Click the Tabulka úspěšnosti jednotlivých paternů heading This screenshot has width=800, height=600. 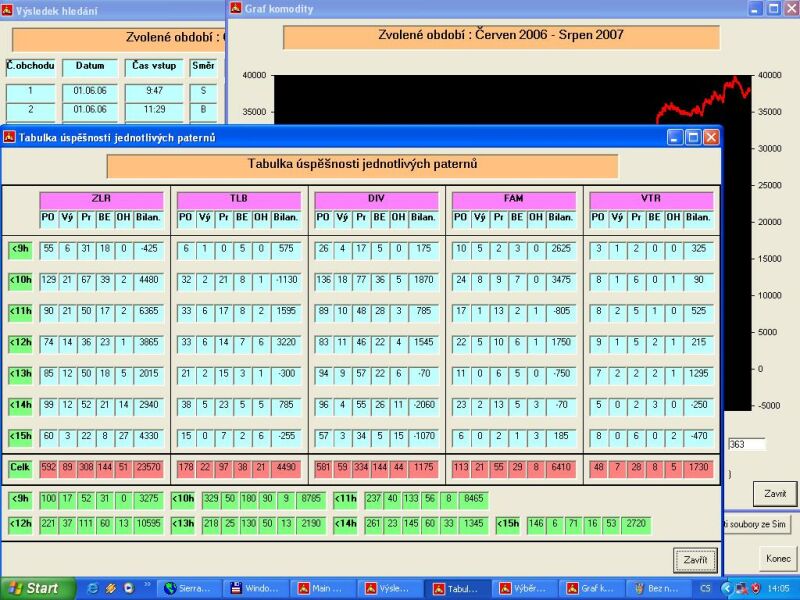[362, 165]
